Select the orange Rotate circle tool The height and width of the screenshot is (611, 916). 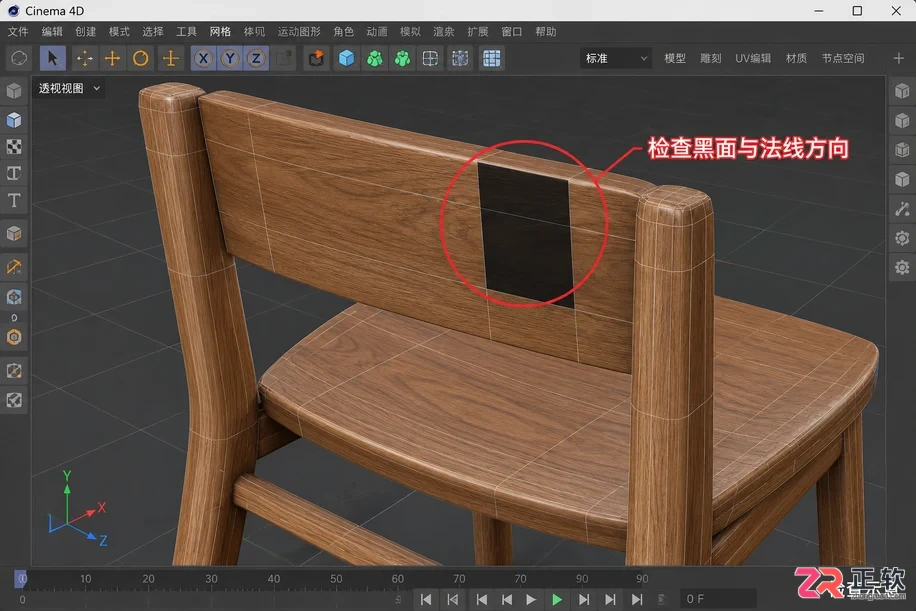[140, 58]
